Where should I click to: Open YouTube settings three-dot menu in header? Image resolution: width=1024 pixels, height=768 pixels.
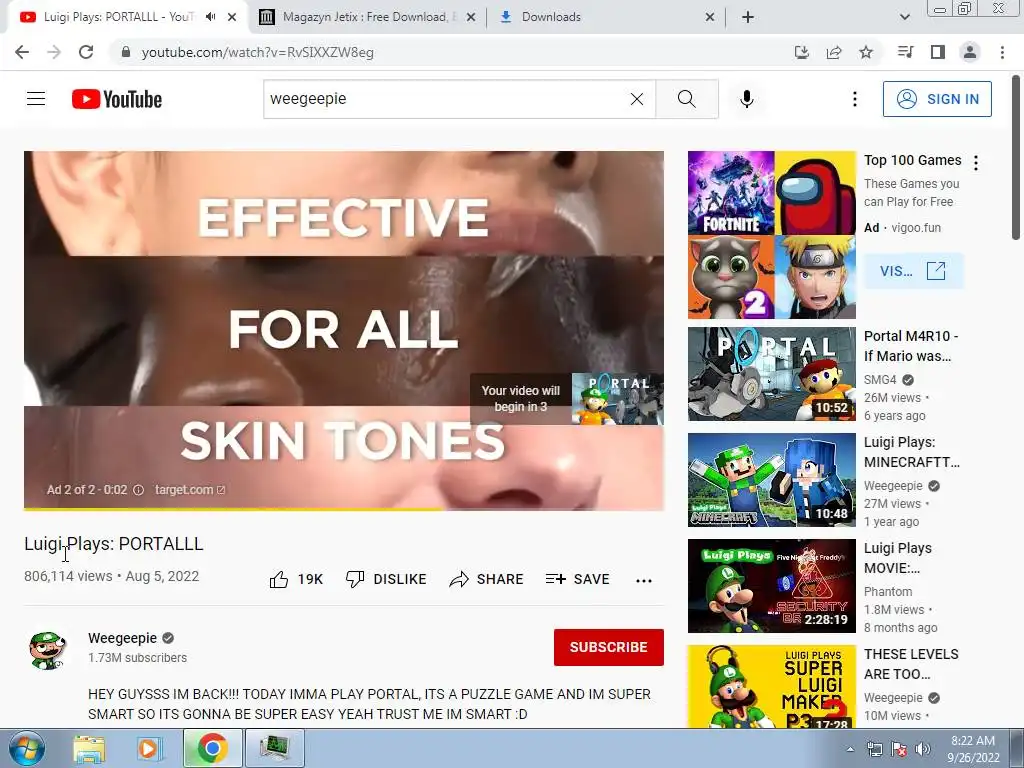(855, 99)
